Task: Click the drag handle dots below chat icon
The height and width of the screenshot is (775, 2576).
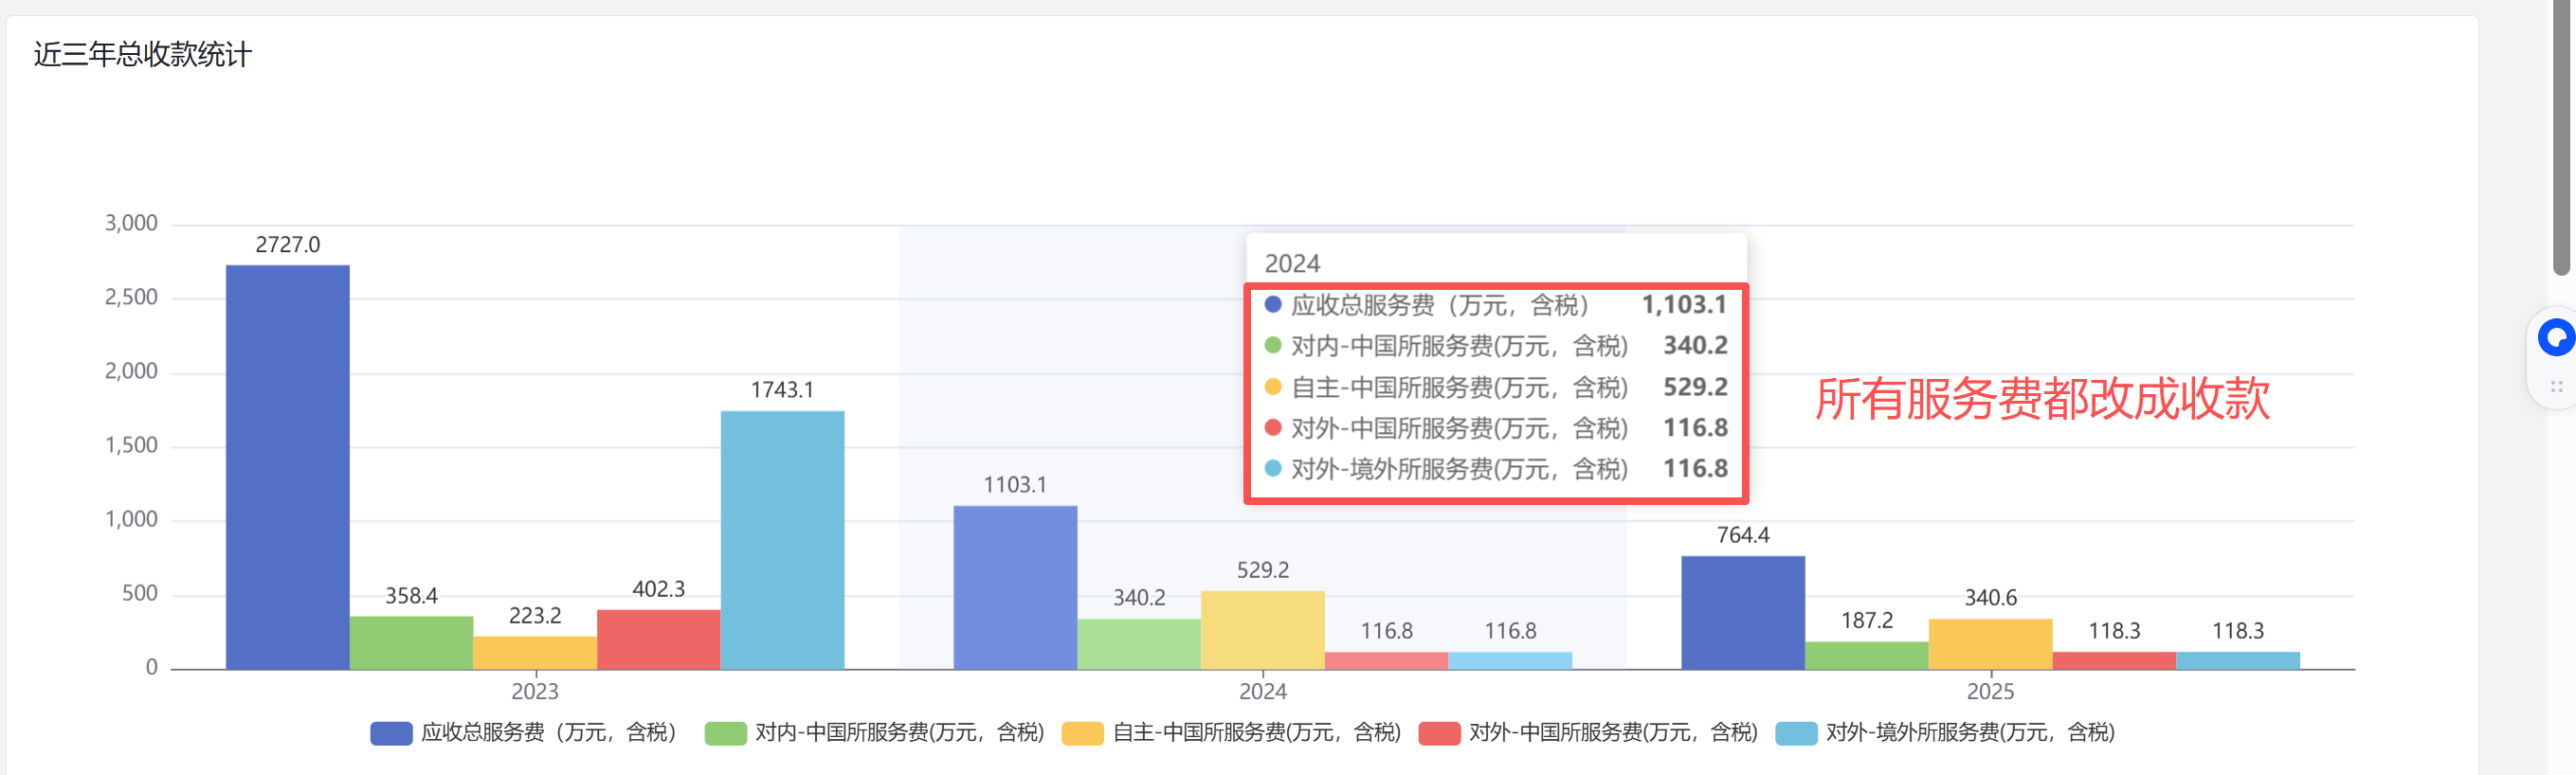Action: (x=2556, y=387)
